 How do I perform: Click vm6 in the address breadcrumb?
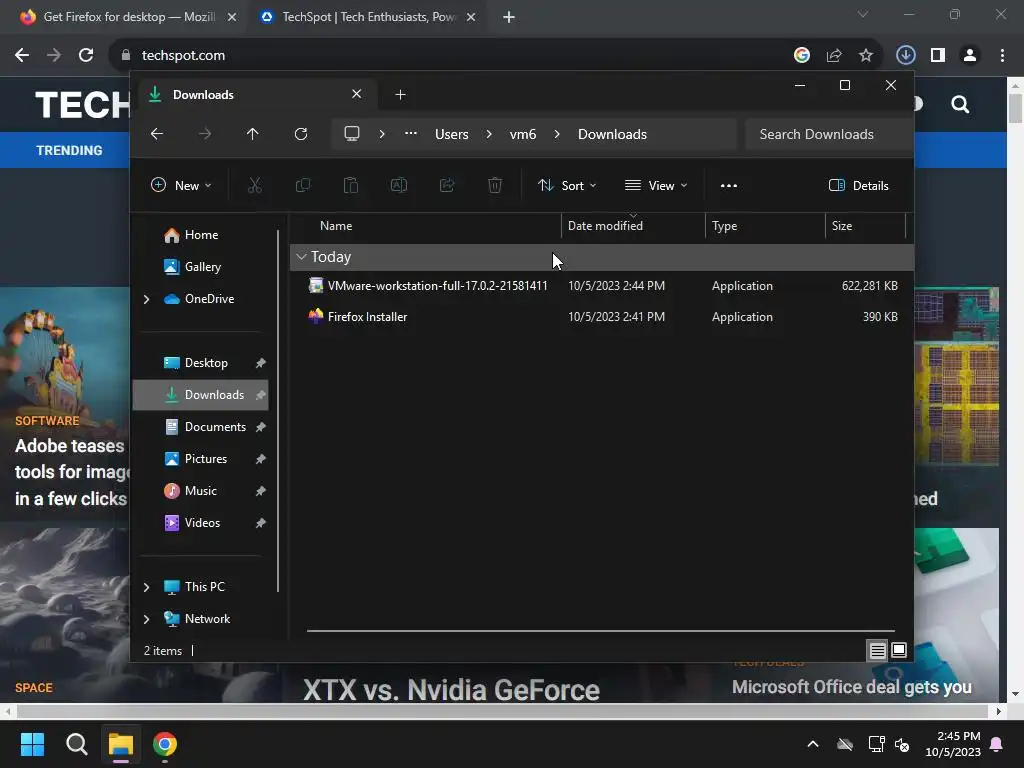[x=523, y=134]
